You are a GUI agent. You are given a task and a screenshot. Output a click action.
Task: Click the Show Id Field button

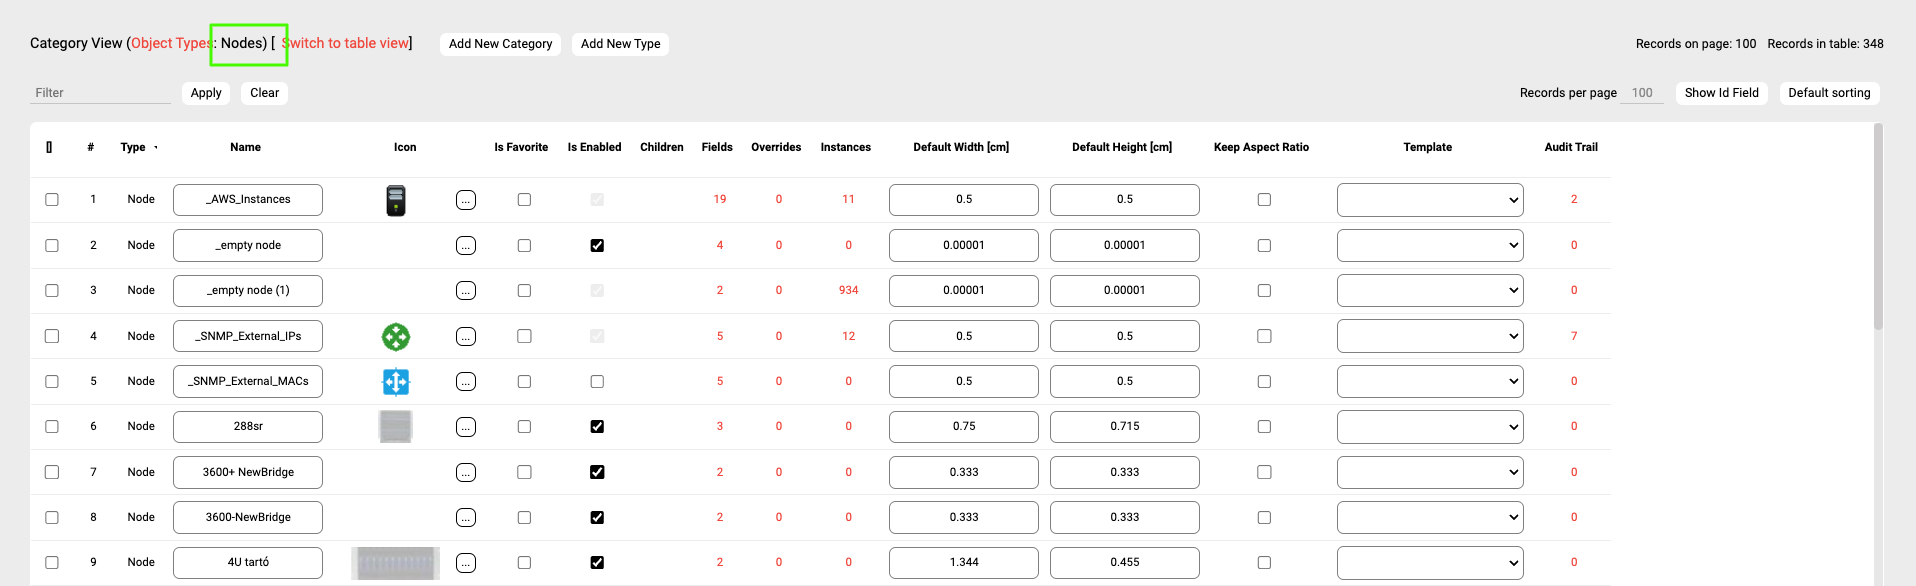coord(1721,93)
